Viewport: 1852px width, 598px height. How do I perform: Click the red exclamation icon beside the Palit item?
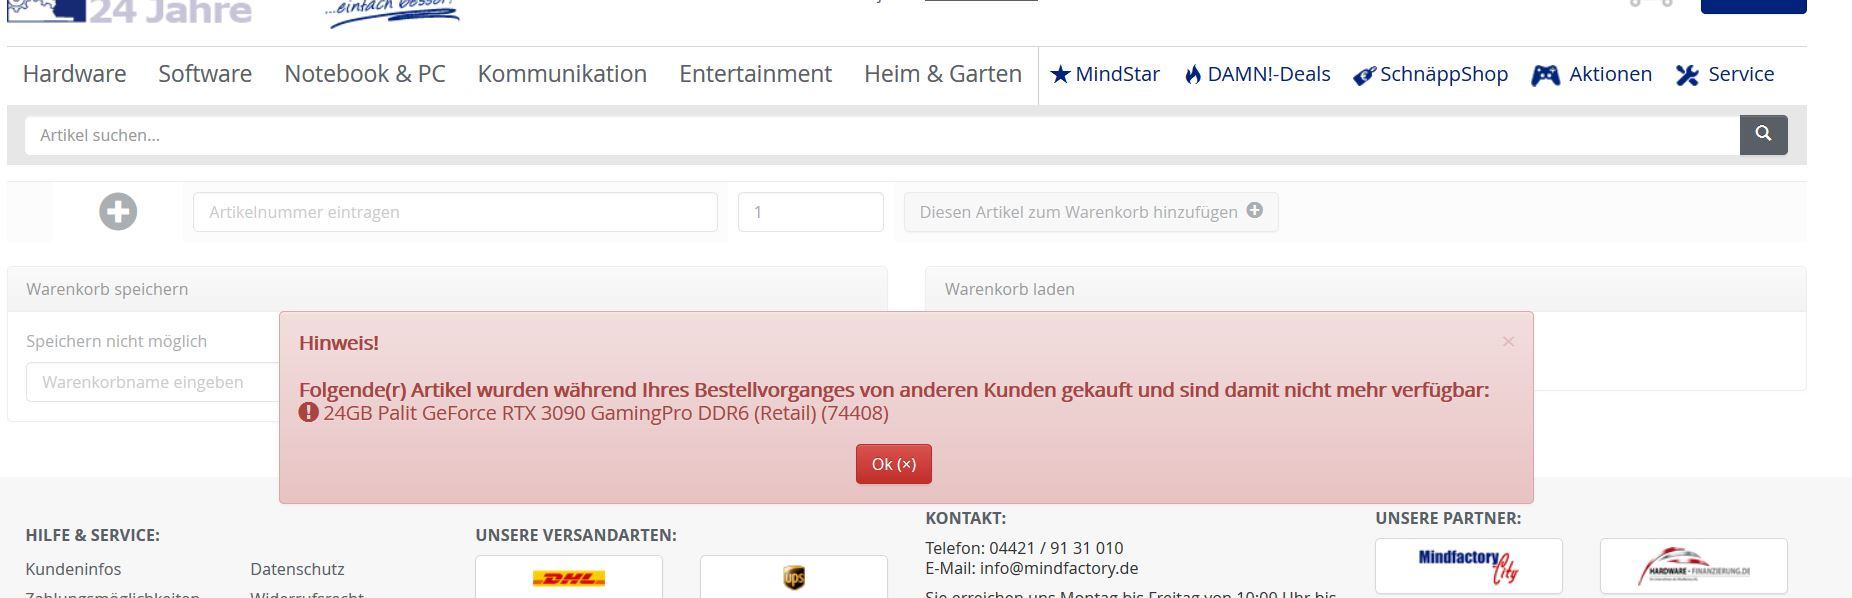pyautogui.click(x=308, y=412)
